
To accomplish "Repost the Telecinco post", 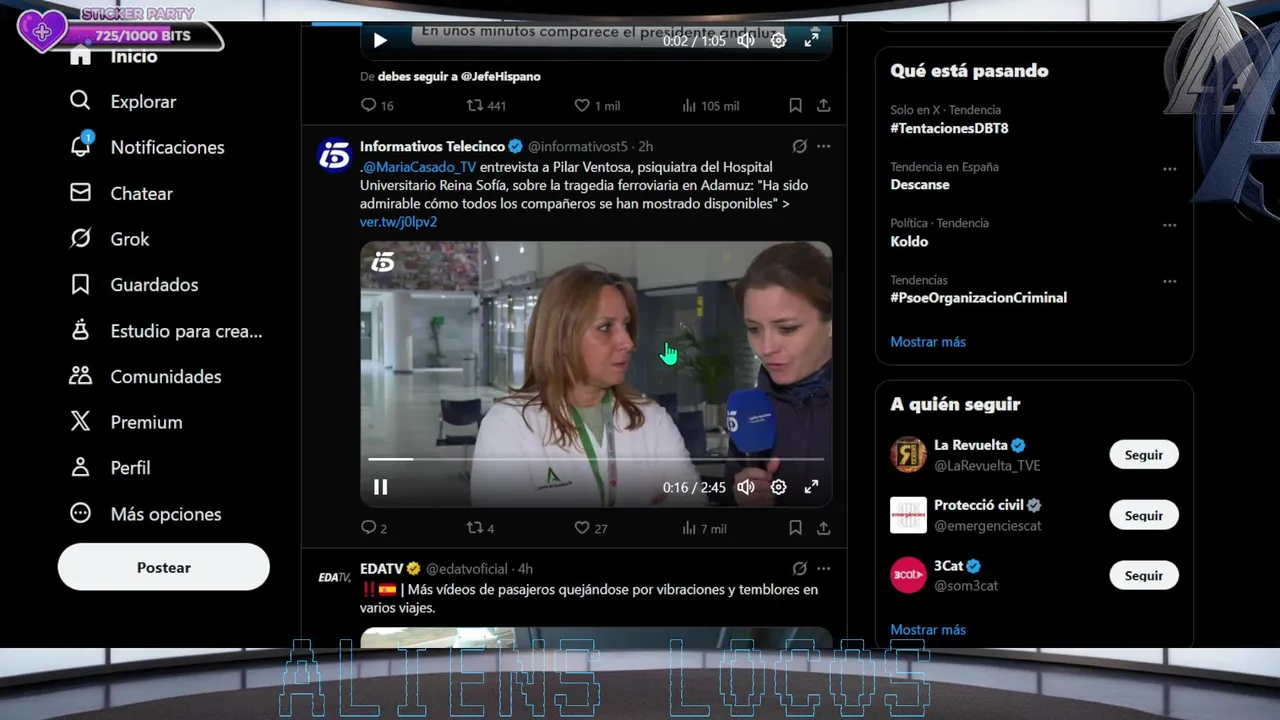I will pos(480,528).
